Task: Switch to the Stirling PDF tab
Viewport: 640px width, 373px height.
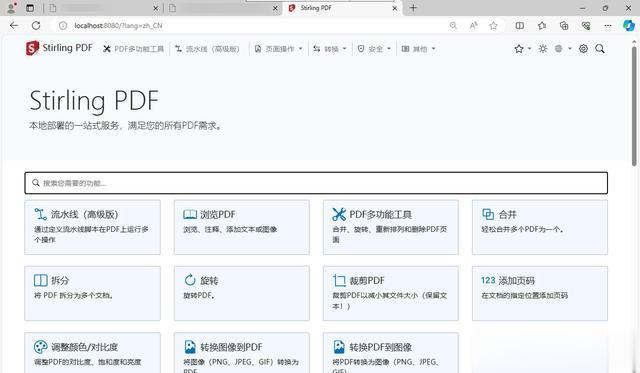Action: [x=342, y=8]
